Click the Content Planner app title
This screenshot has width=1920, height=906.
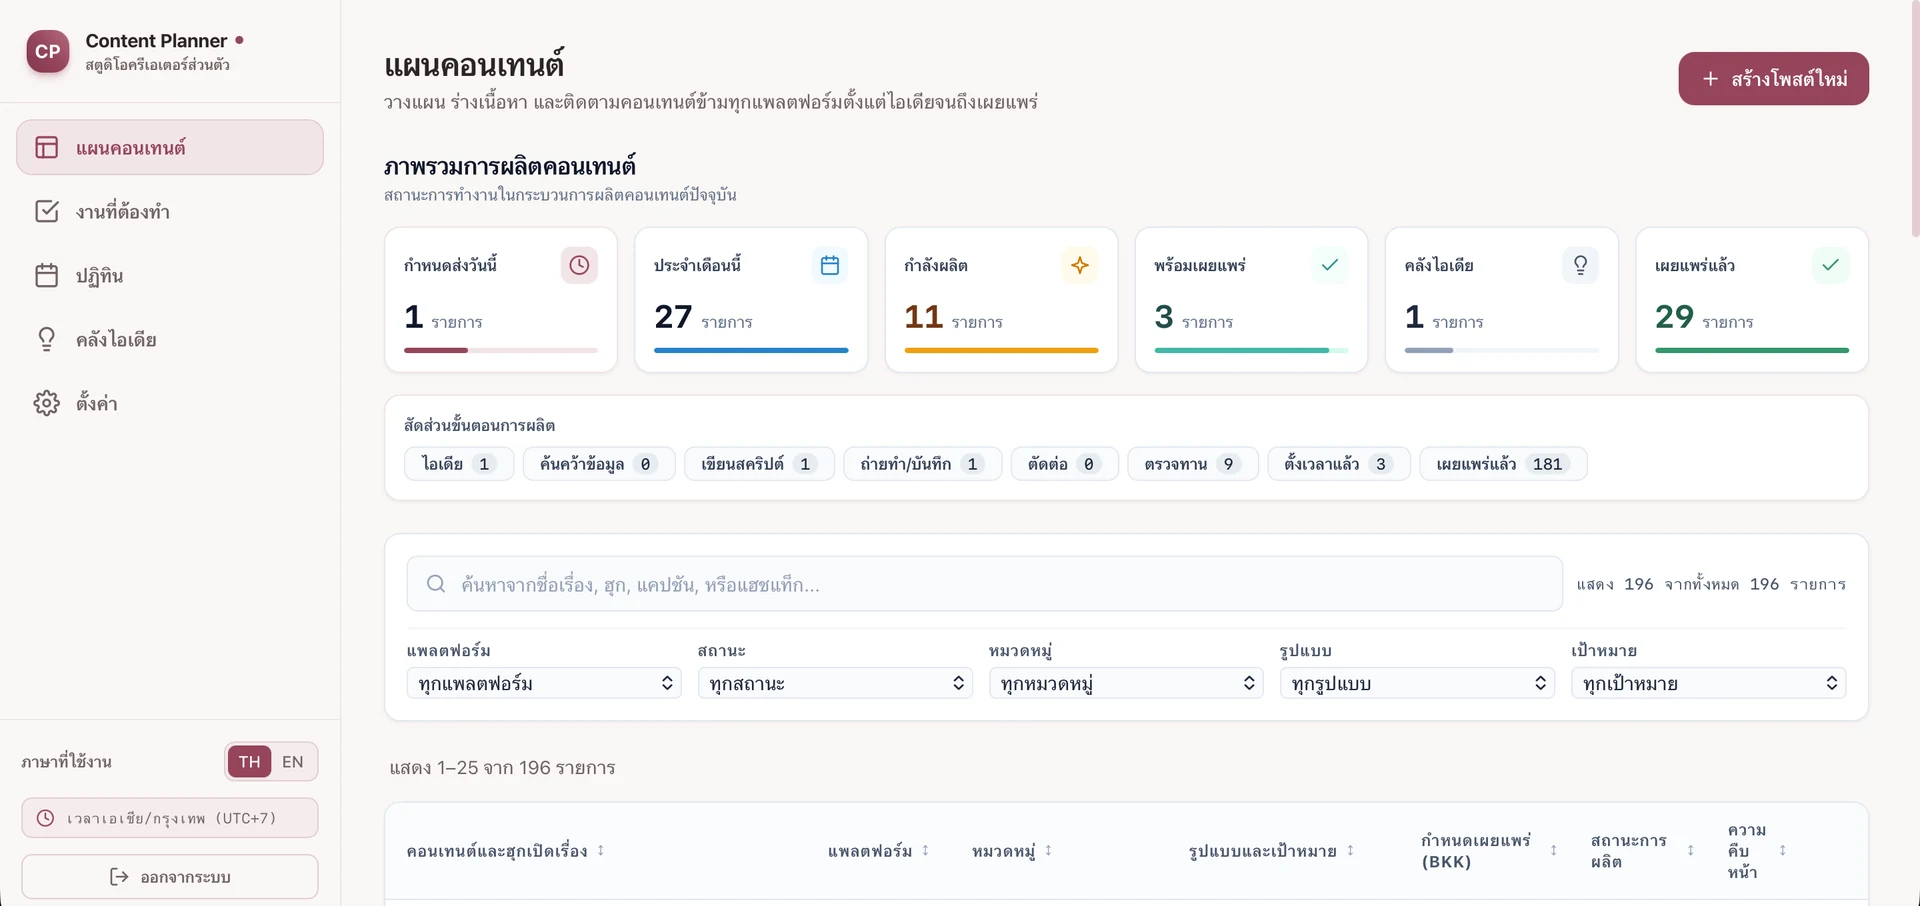(156, 41)
